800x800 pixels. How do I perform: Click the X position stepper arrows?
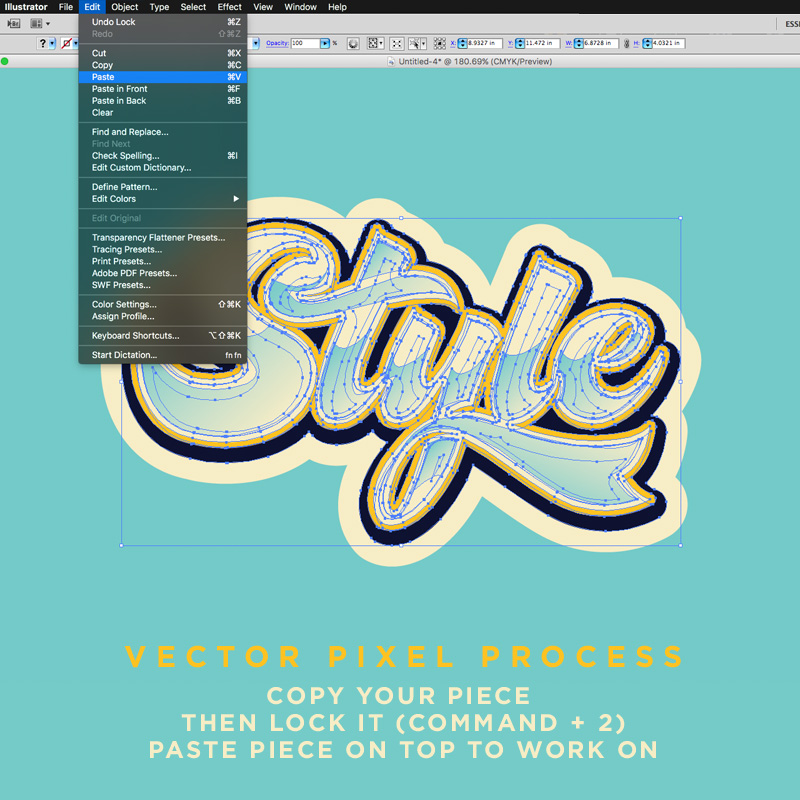pyautogui.click(x=462, y=43)
